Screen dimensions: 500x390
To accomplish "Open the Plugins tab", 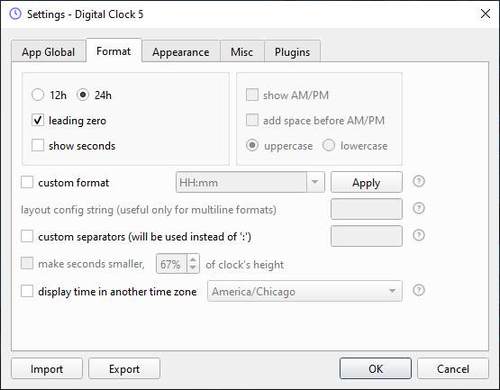I will click(292, 52).
